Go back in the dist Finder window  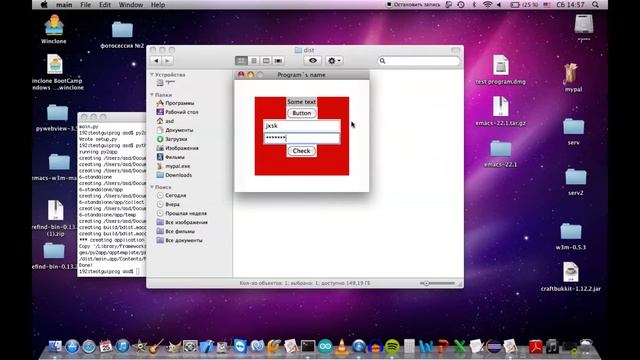pyautogui.click(x=156, y=60)
